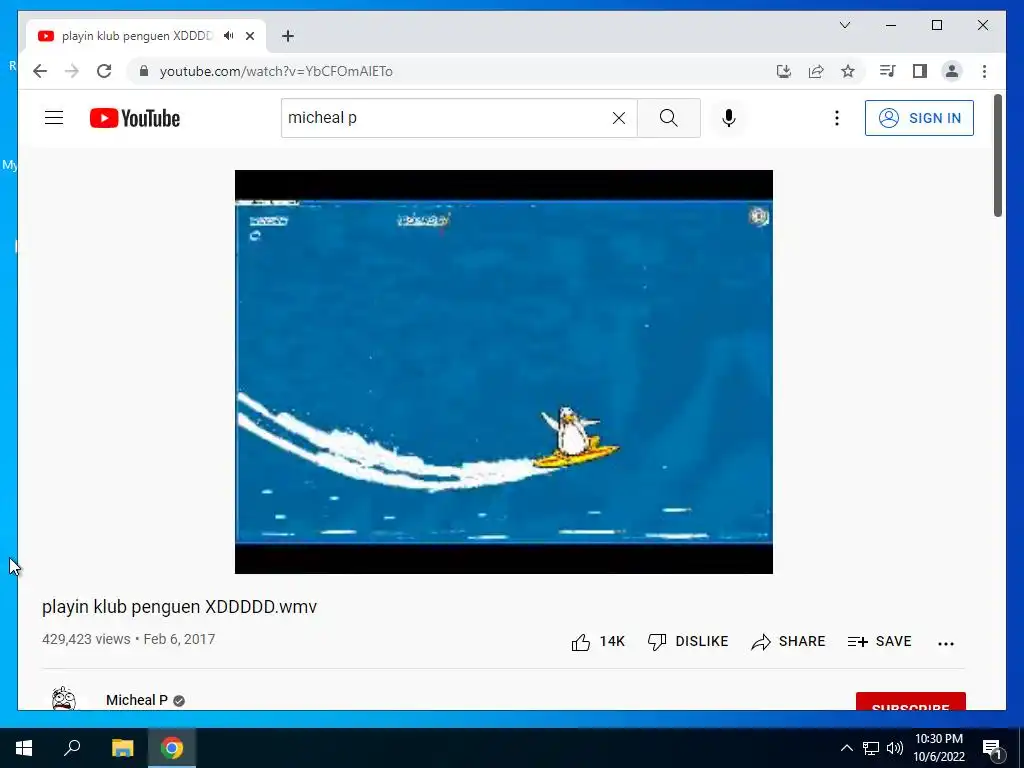Expand the tab search chevron

[x=845, y=25]
